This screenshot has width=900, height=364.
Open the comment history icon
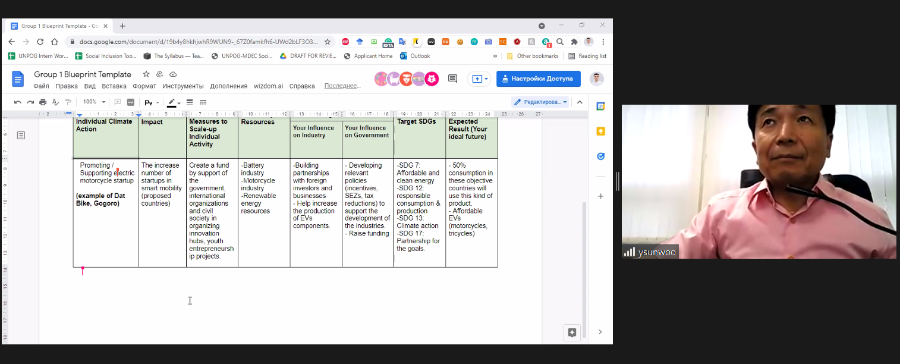click(x=452, y=79)
